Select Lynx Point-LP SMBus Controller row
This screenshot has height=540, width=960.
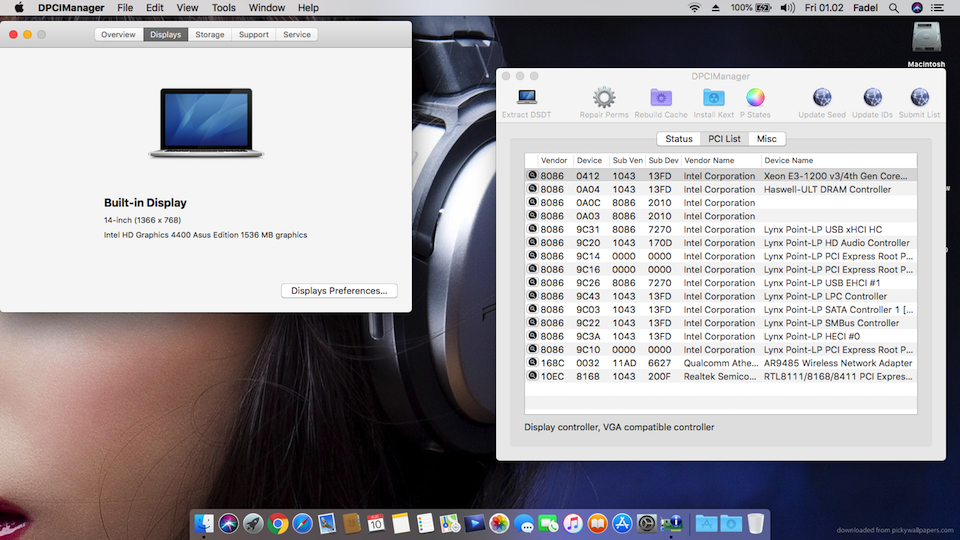721,323
